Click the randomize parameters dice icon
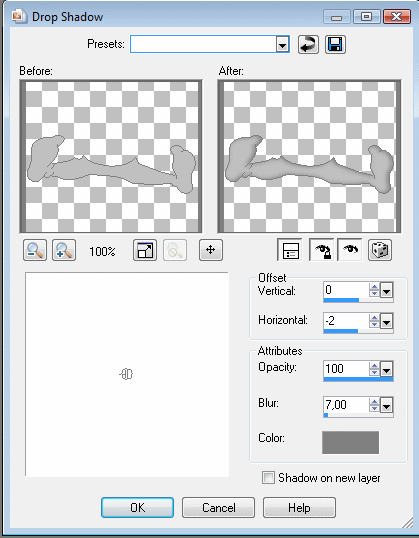Viewport: 419px width, 538px height. 380,250
